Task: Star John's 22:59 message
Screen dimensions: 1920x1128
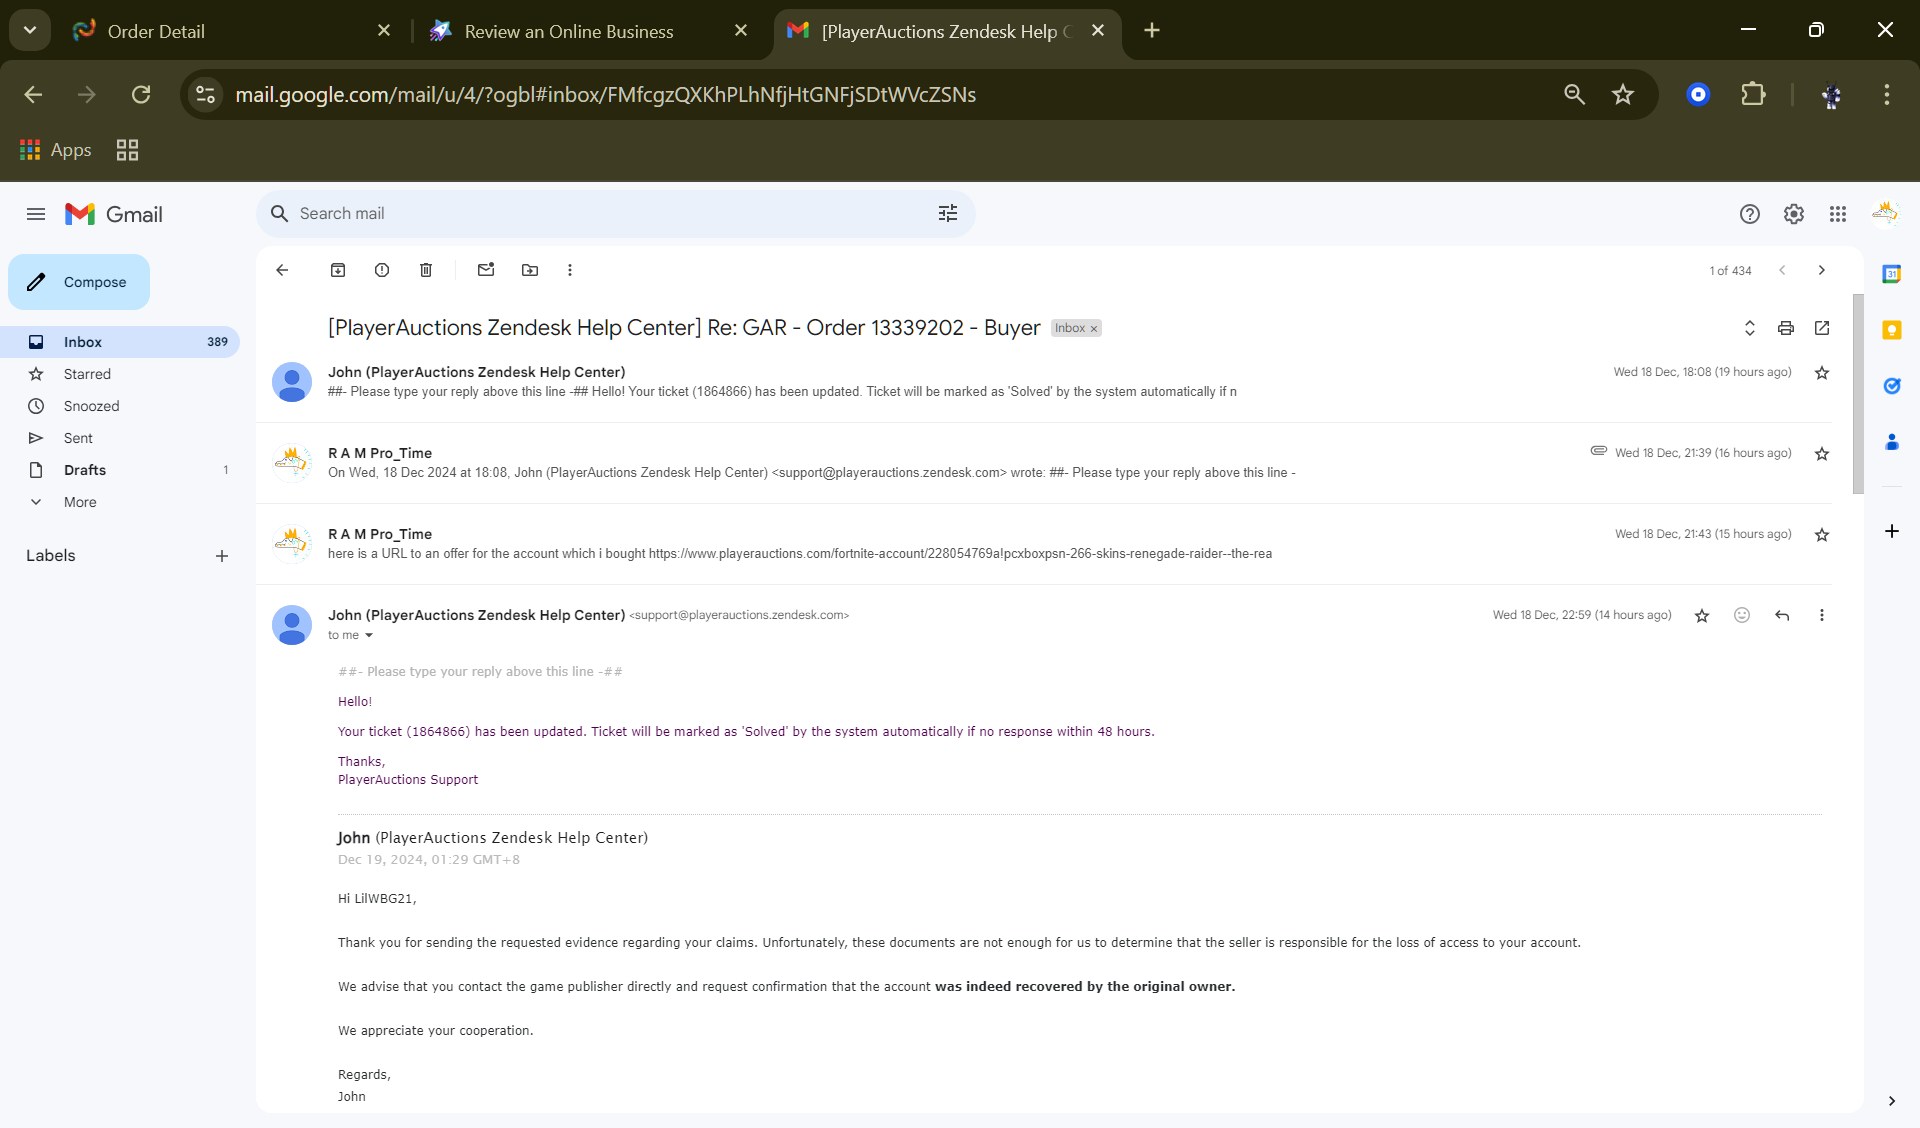Action: [x=1702, y=616]
